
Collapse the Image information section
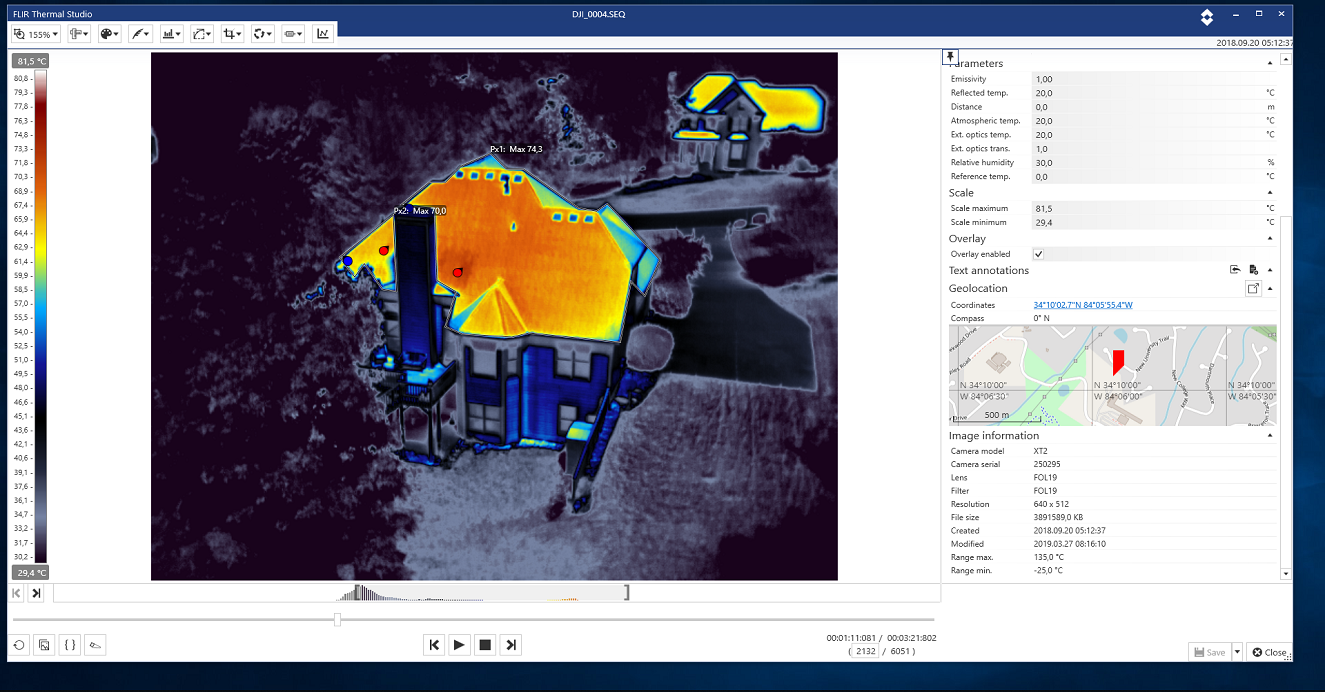1270,436
